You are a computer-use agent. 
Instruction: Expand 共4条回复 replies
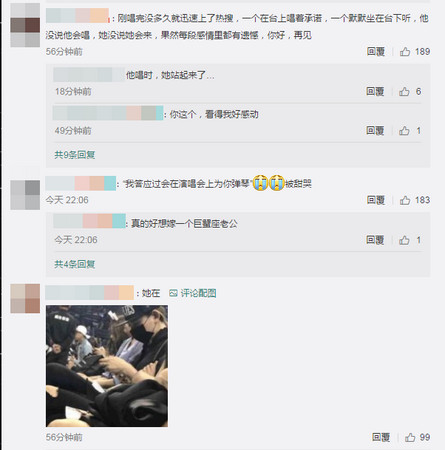coord(75,264)
